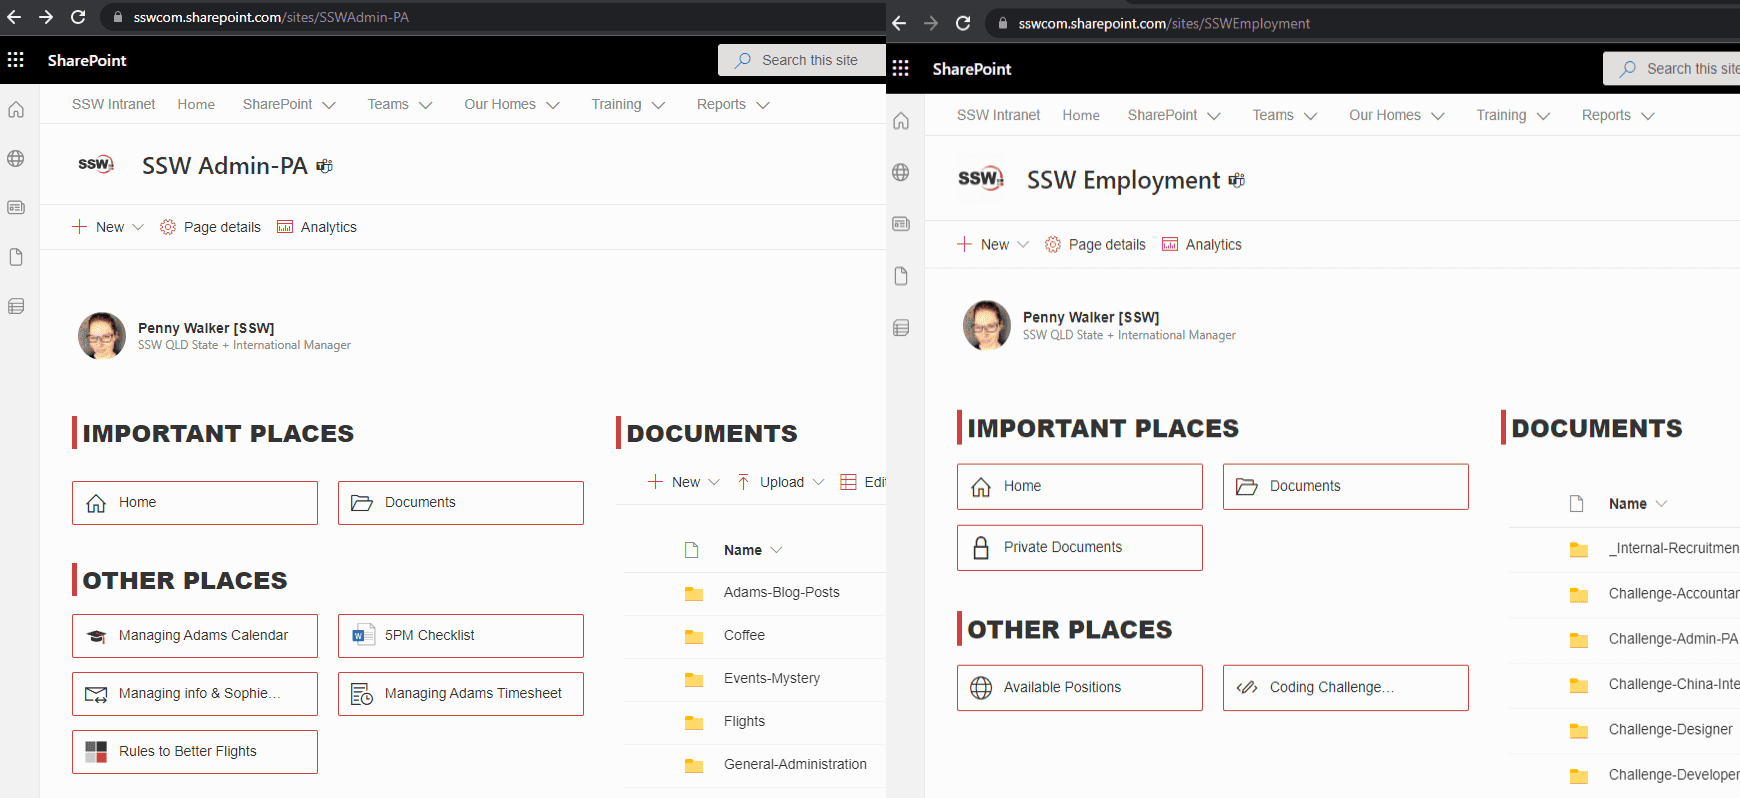
Task: Select Home in SSW Employment navigation
Action: point(1080,115)
